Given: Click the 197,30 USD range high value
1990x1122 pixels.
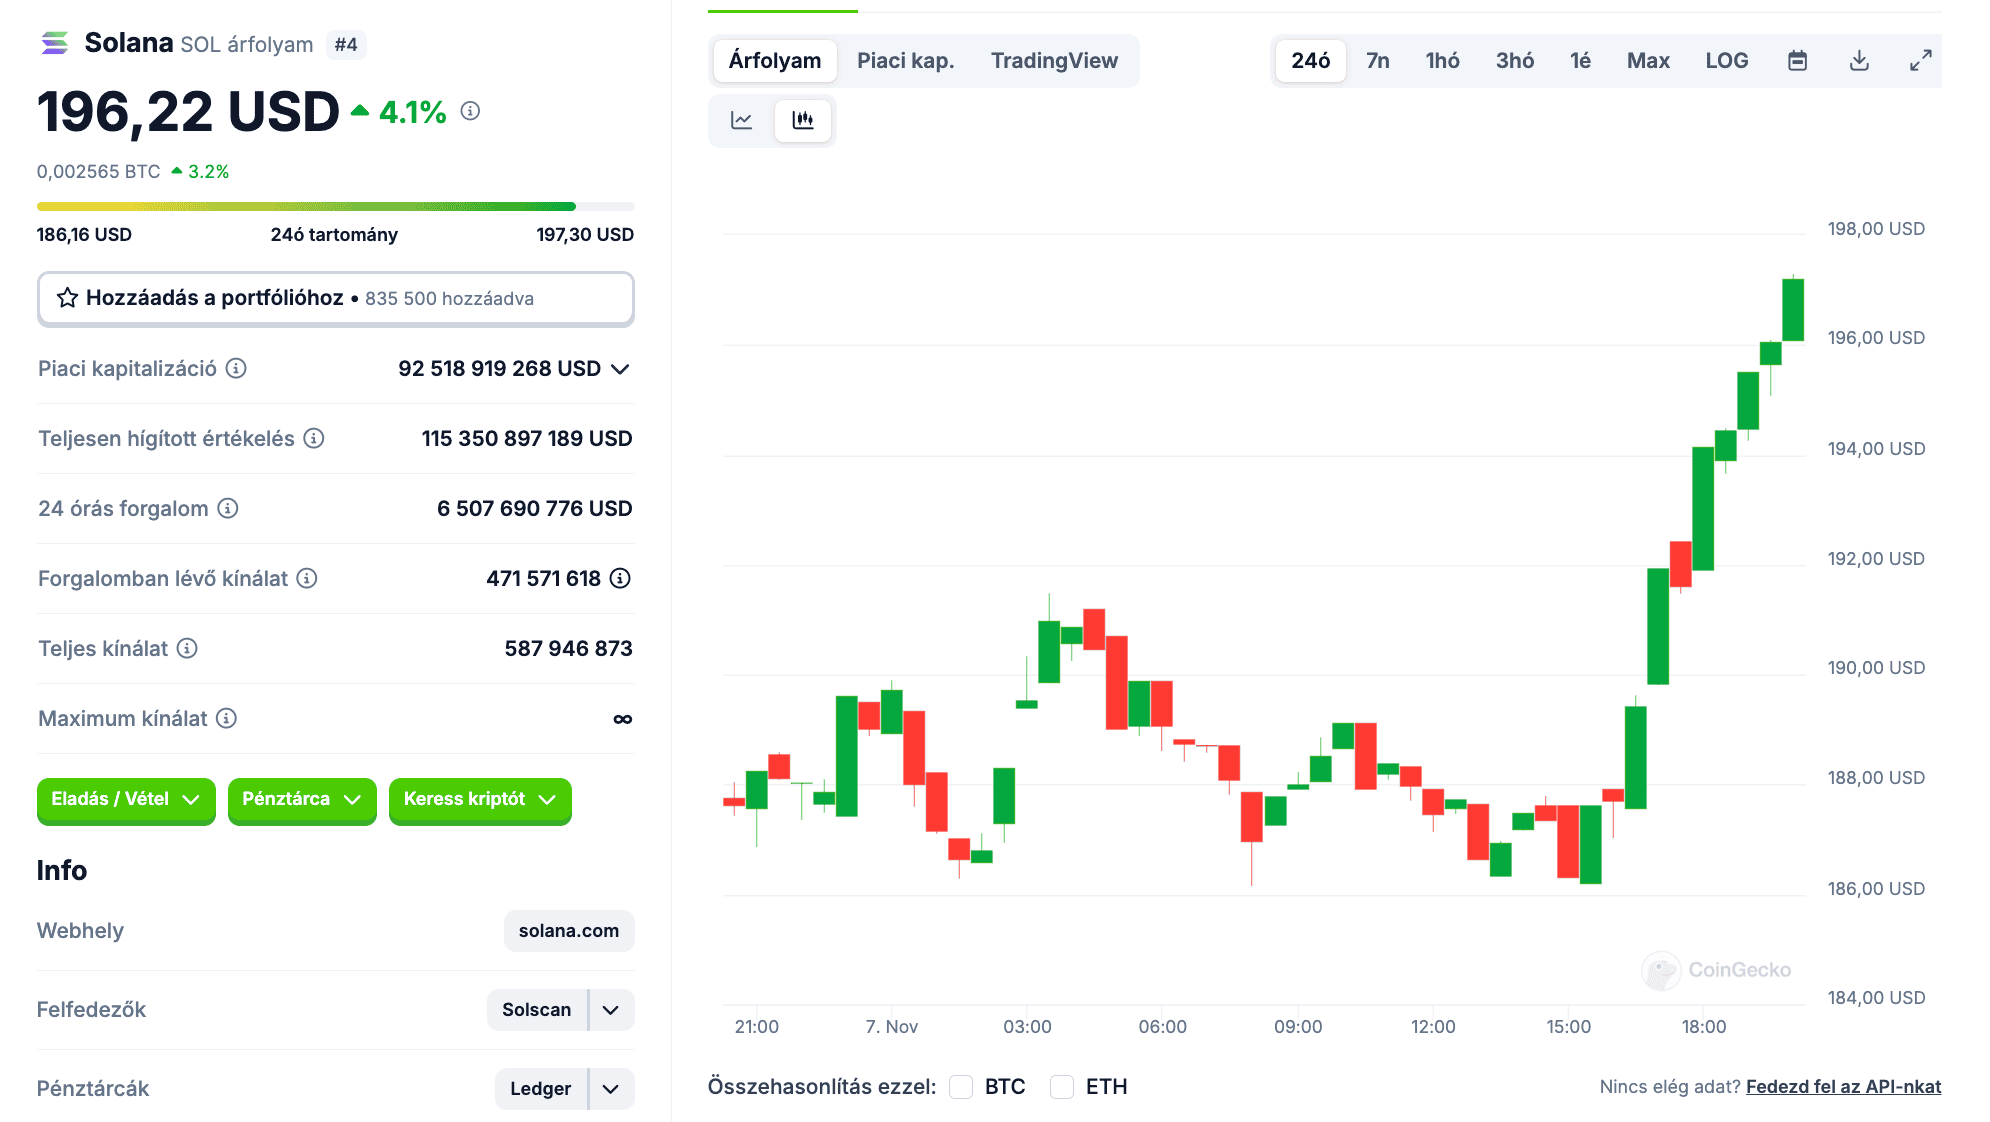Looking at the screenshot, I should [585, 235].
